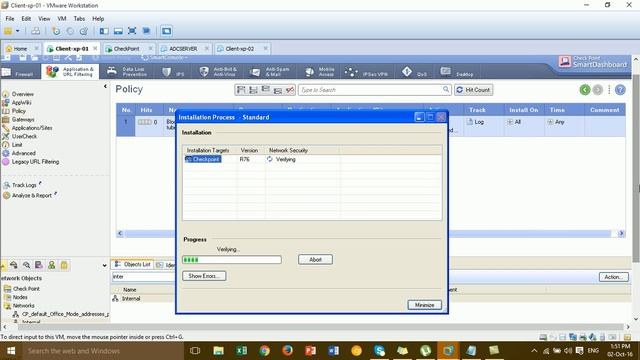Open the Desktop blade tab
The width and height of the screenshot is (640, 360).
(457, 73)
